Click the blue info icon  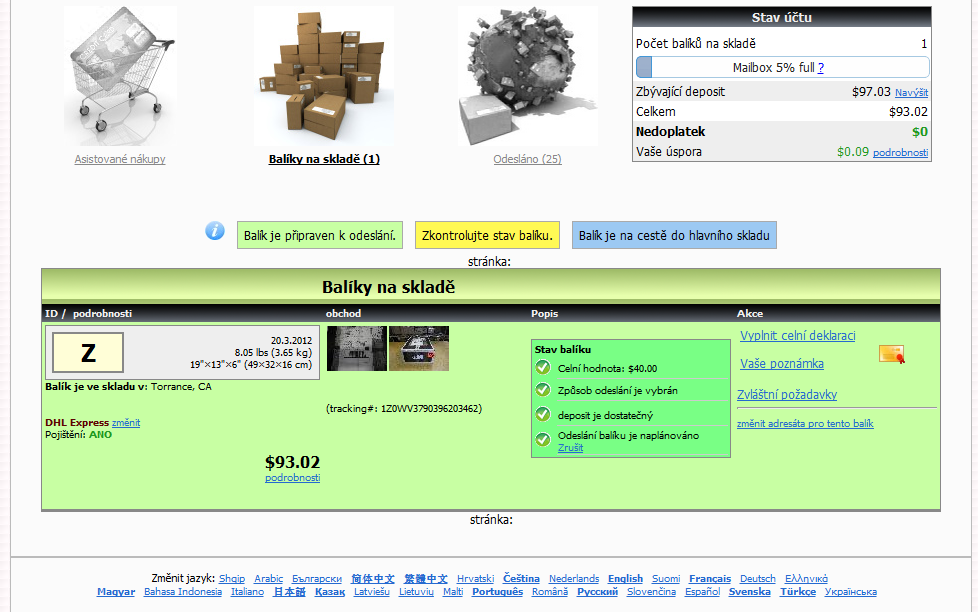[x=215, y=231]
